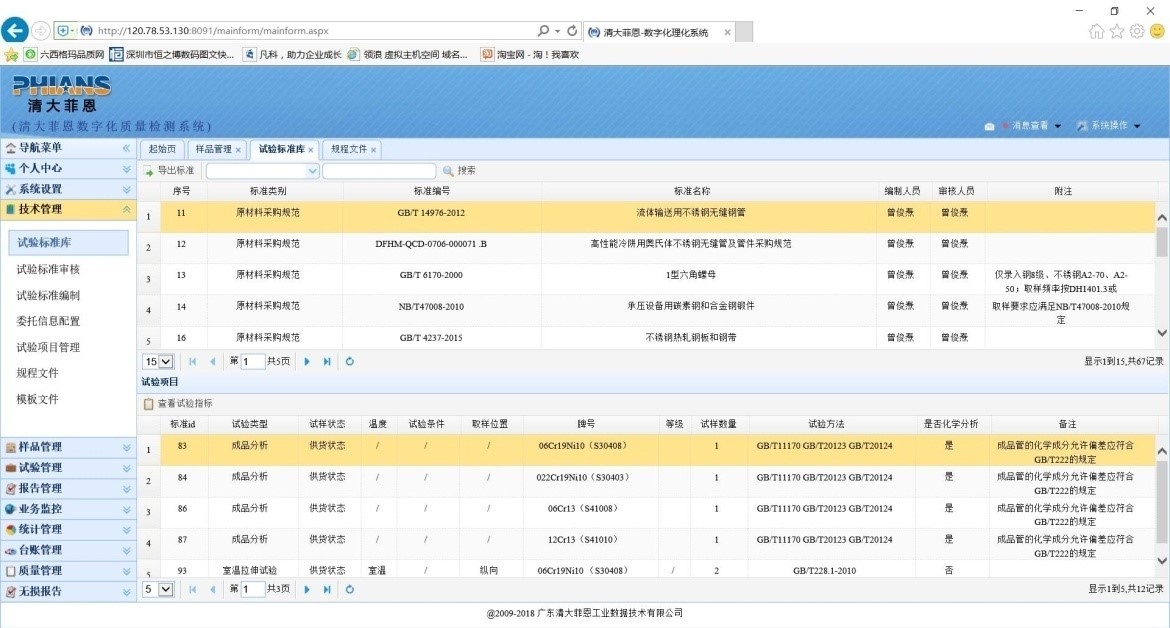This screenshot has width=1170, height=628.
Task: Click the address bar search magnifier
Action: tap(543, 31)
